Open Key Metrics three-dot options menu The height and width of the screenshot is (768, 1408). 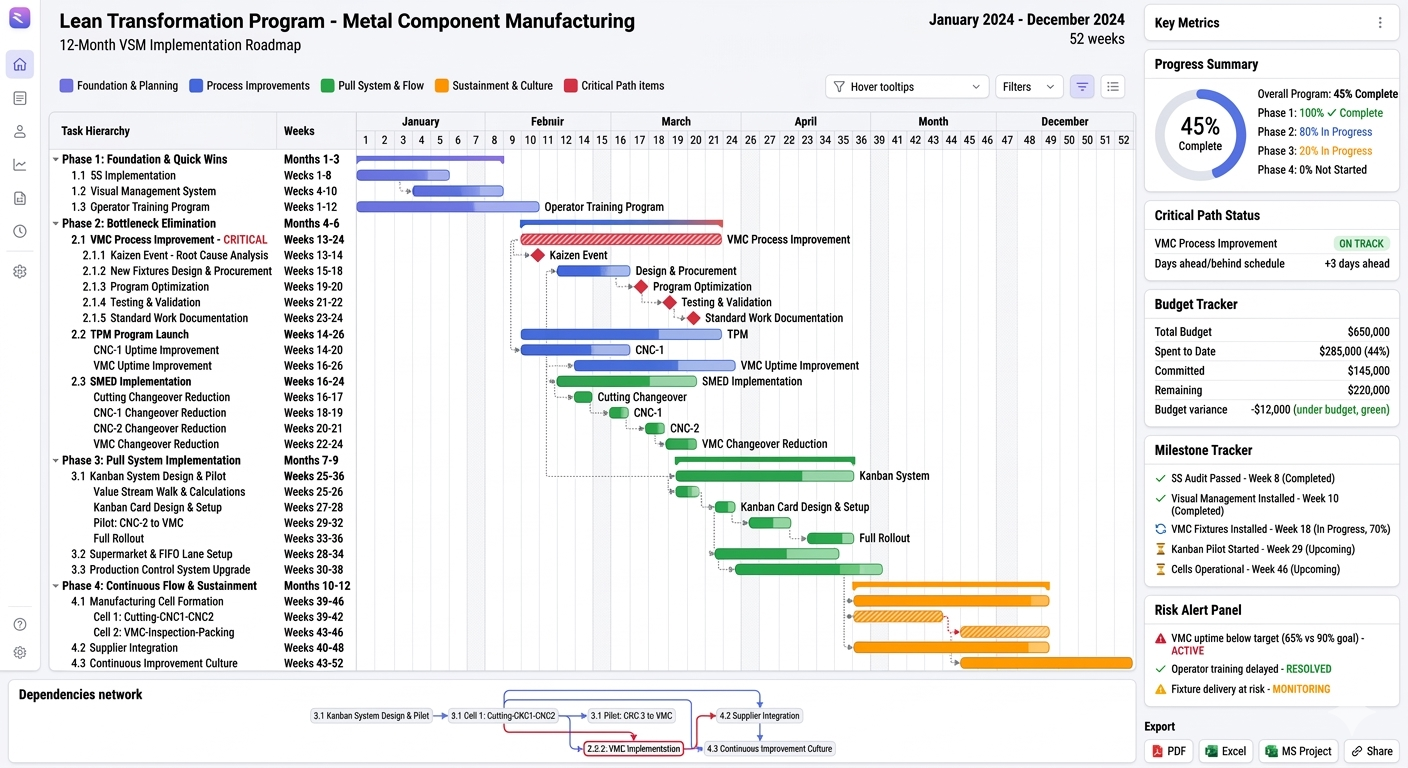pyautogui.click(x=1380, y=23)
